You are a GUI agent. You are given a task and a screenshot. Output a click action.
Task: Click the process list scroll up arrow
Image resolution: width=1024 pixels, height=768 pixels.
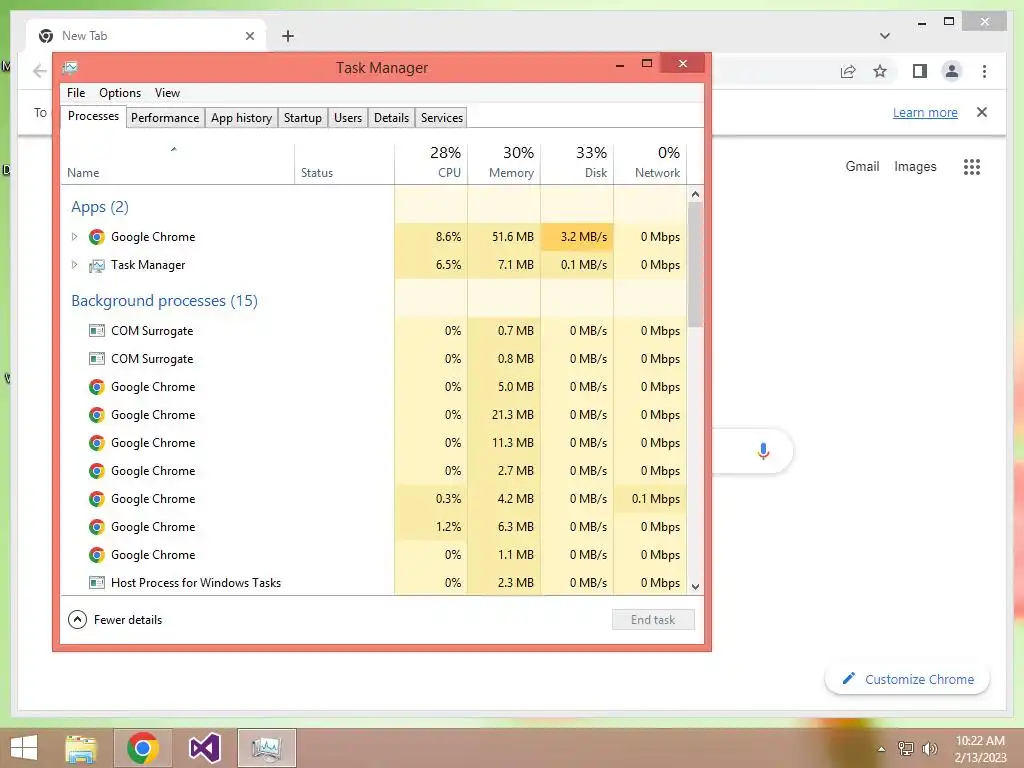click(696, 194)
